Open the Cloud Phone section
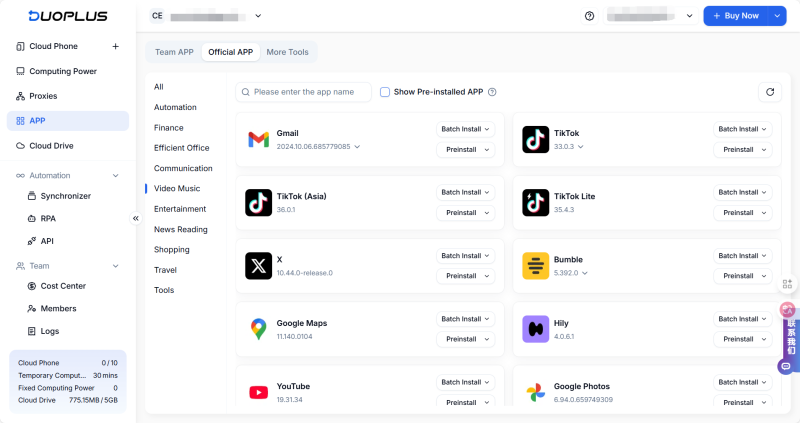The image size is (800, 423). click(x=54, y=46)
